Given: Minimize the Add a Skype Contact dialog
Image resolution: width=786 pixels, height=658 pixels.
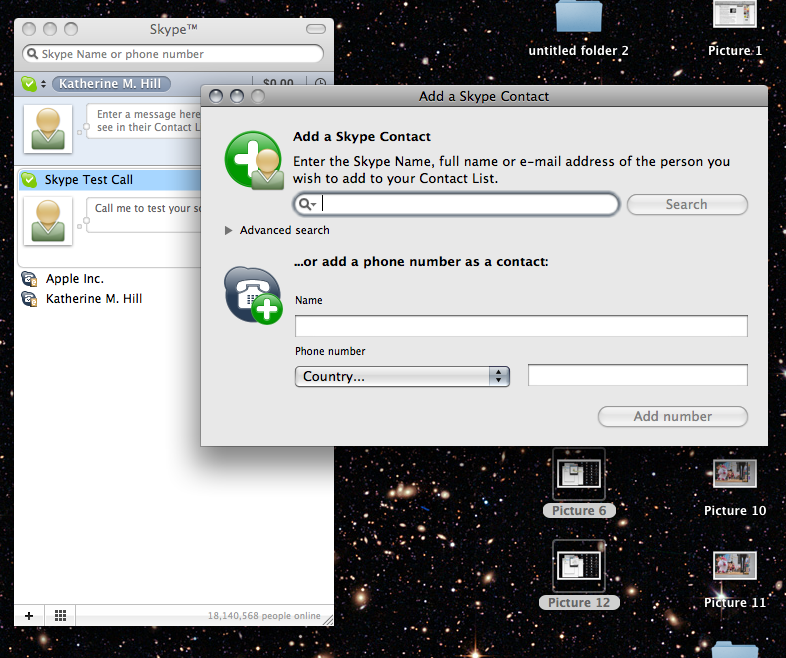Looking at the screenshot, I should coord(237,96).
